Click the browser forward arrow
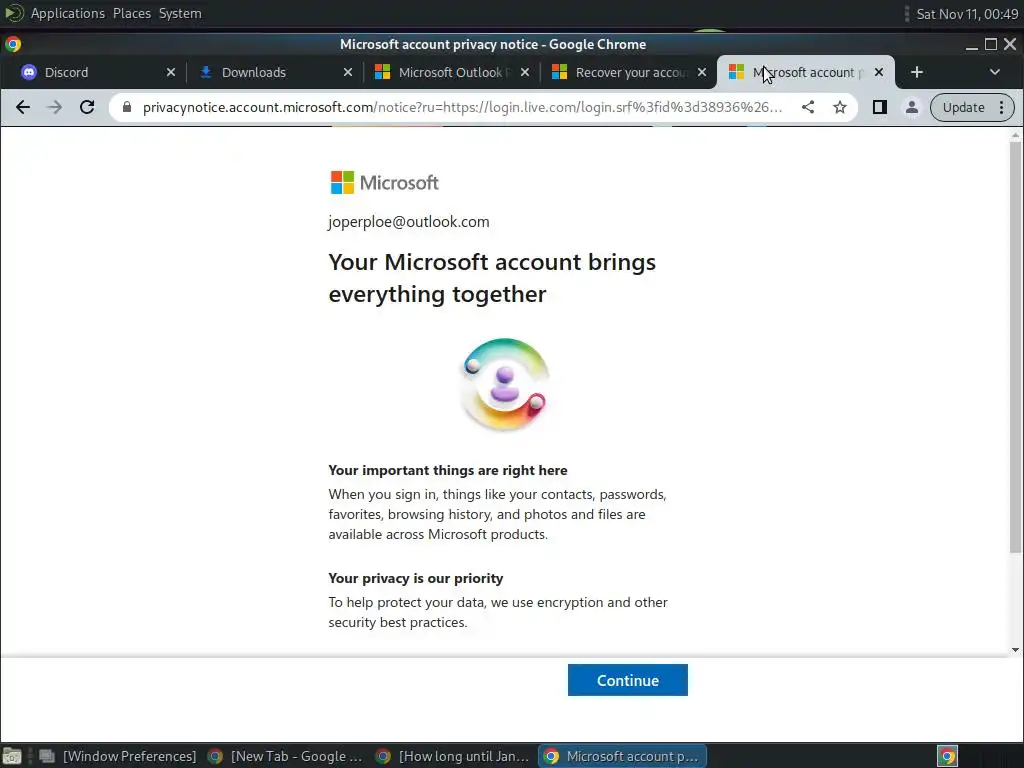Image resolution: width=1024 pixels, height=768 pixels. pyautogui.click(x=55, y=107)
